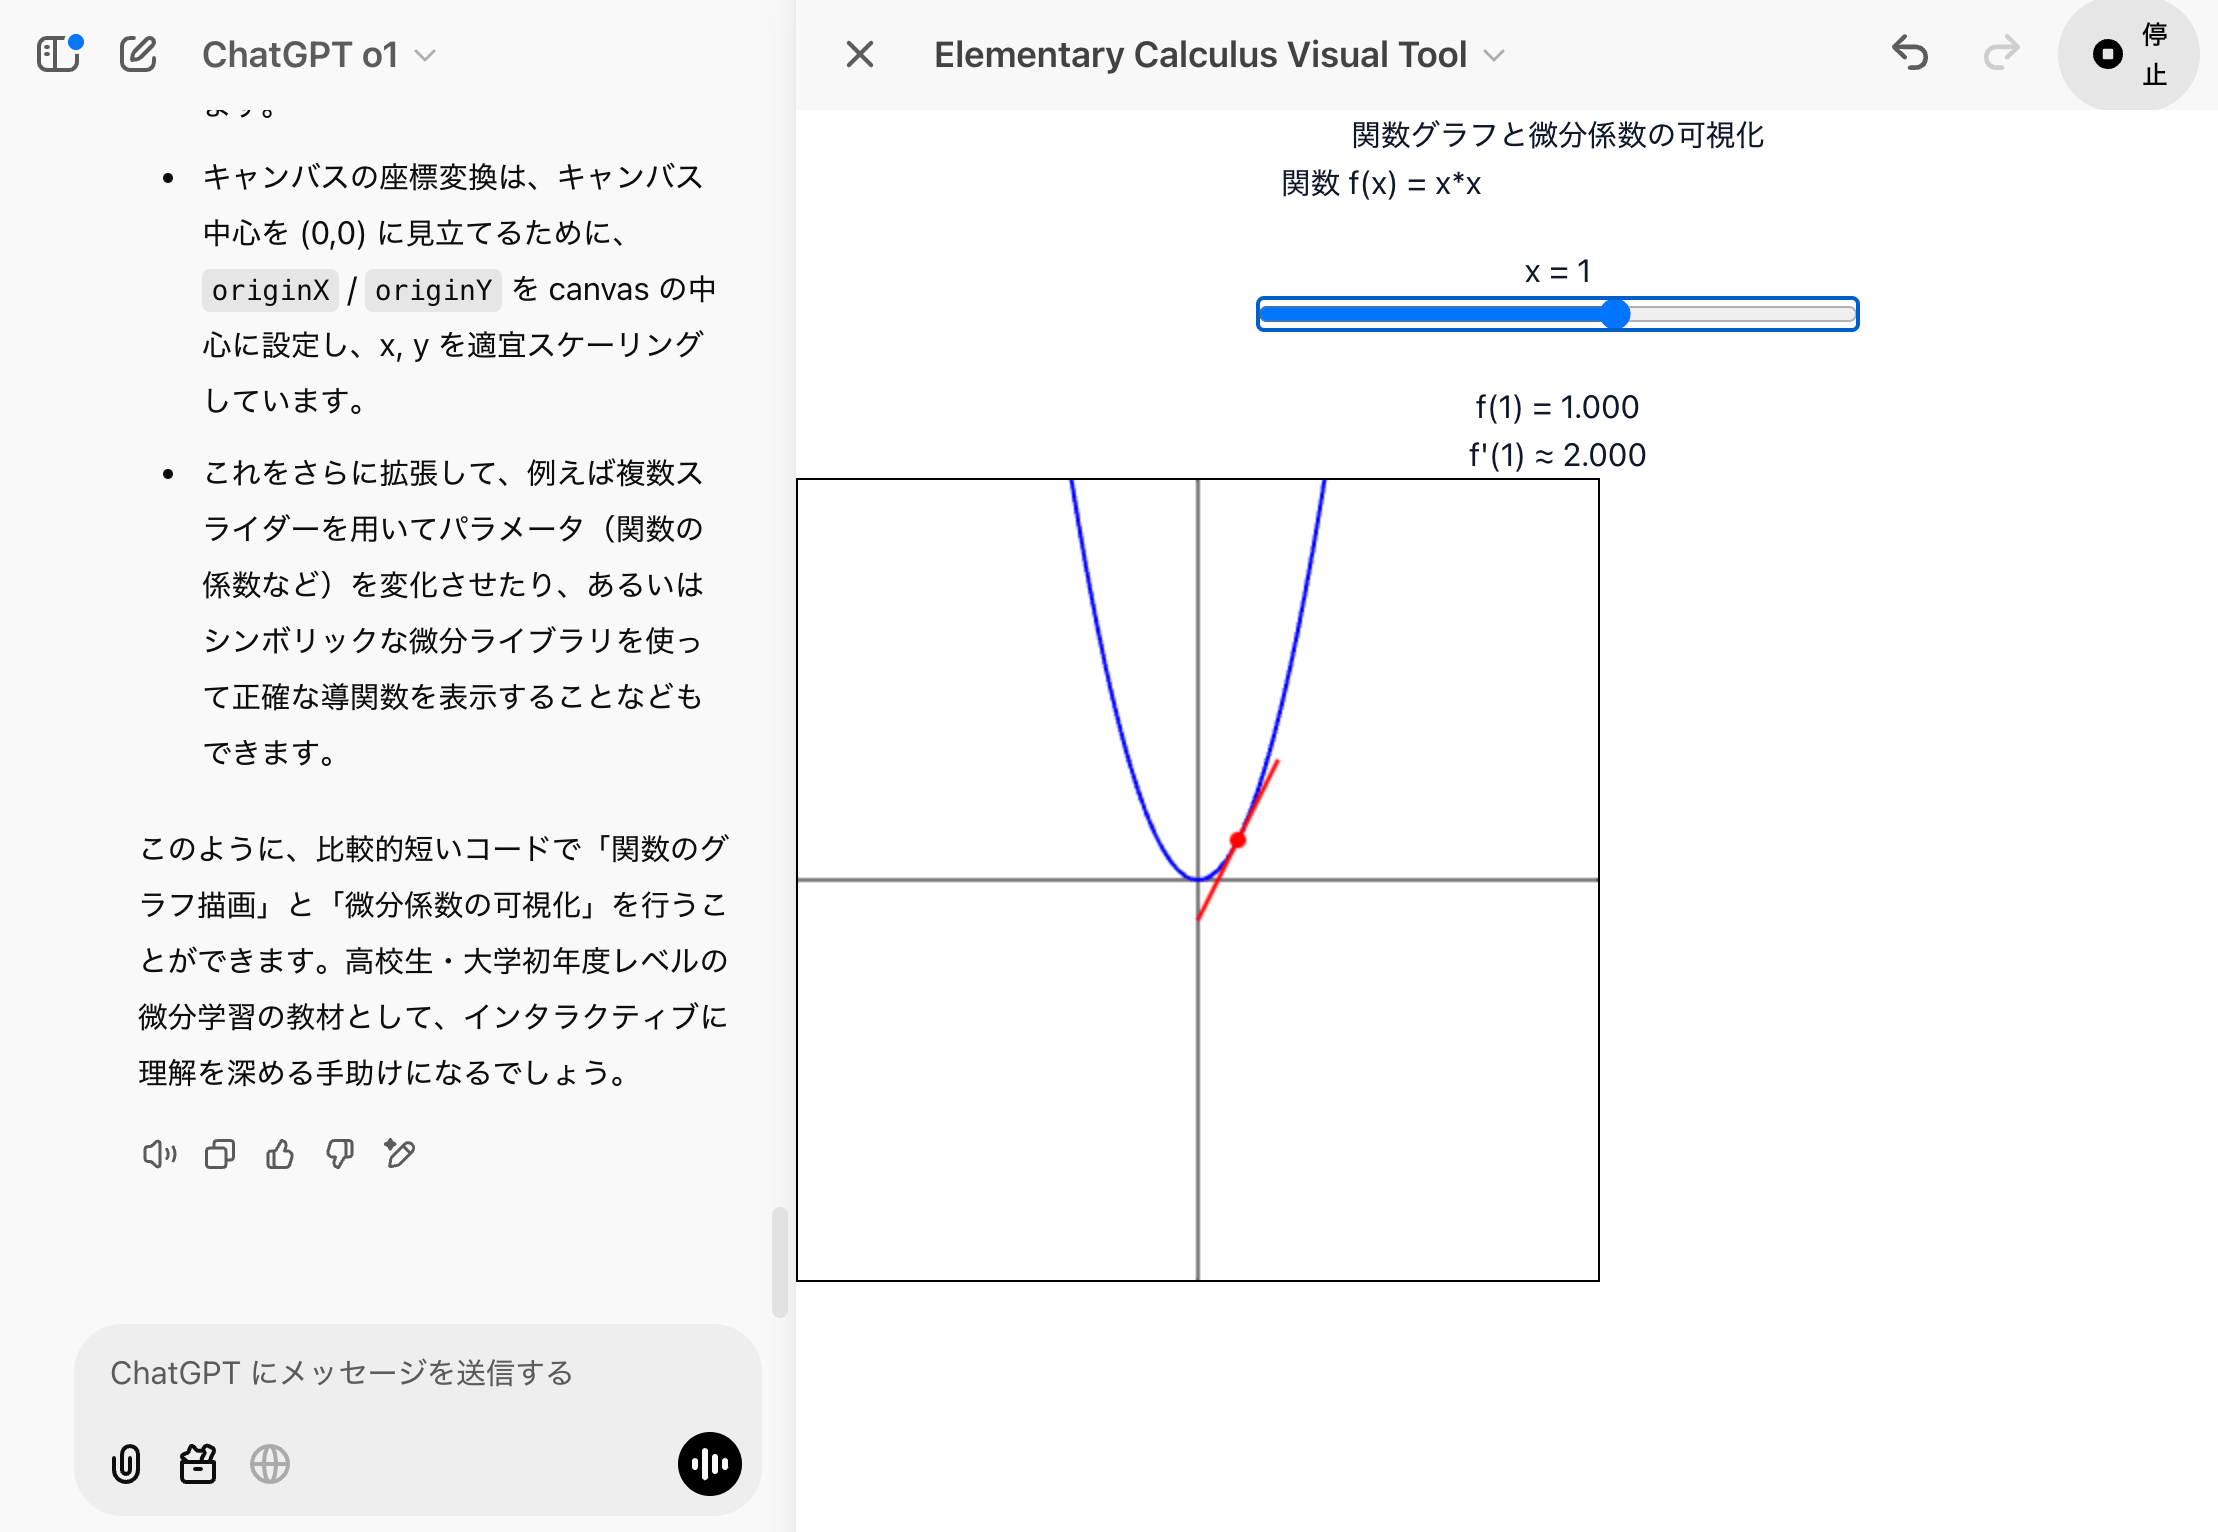Click the chat scrollbar thumb
Viewport: 2218px width, 1532px height.
tap(779, 1262)
